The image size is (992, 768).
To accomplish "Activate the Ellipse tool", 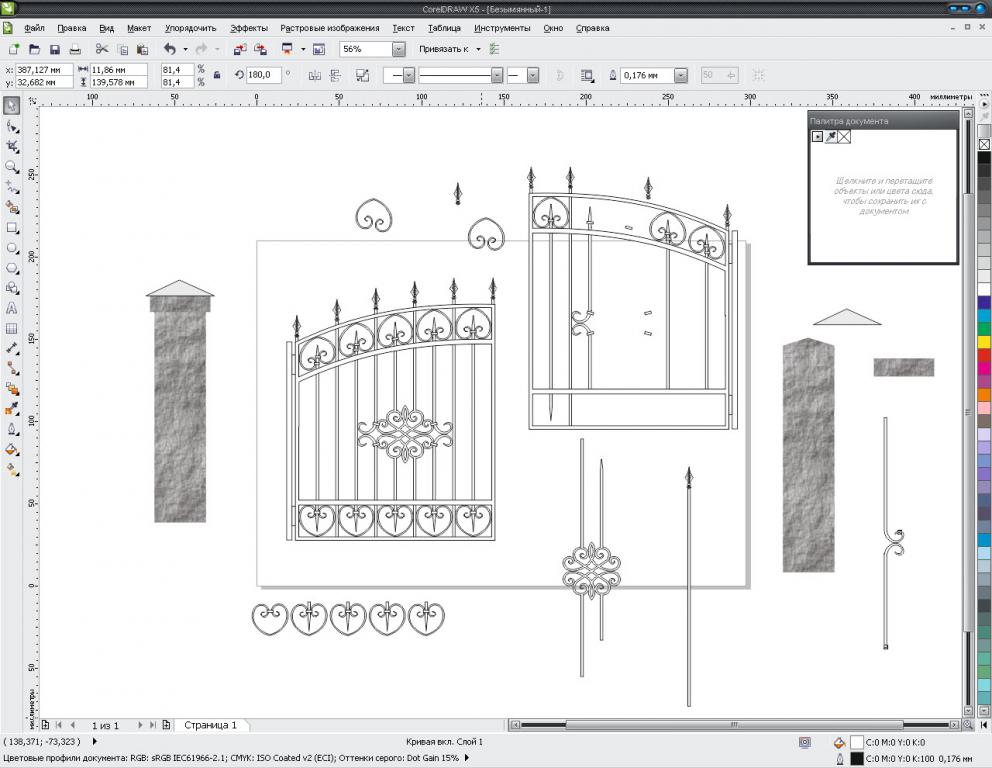I will (12, 248).
